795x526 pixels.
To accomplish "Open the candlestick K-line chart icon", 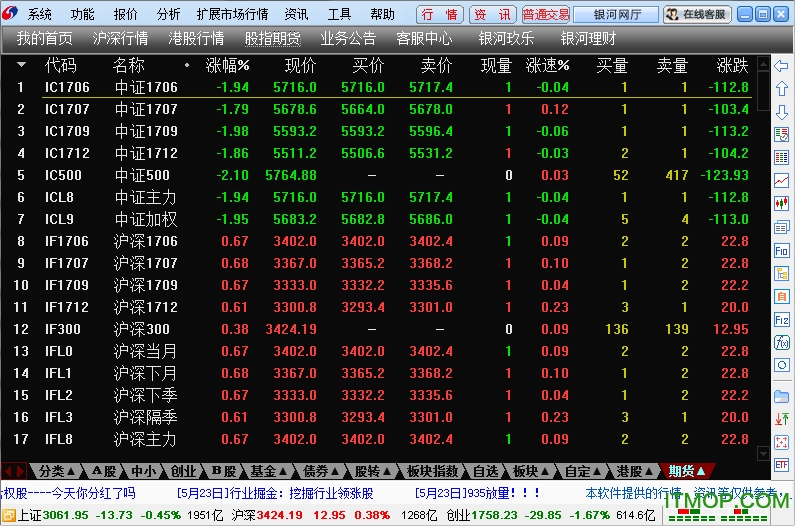I will (x=781, y=203).
